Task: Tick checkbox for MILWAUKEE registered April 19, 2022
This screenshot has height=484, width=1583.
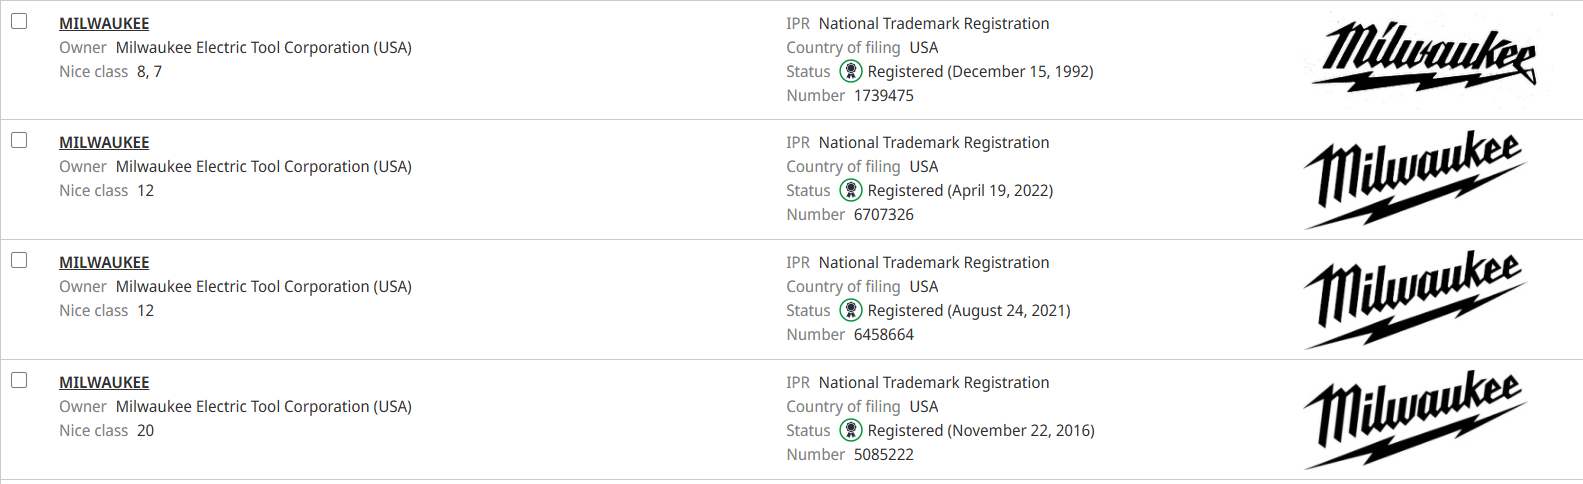Action: pos(19,140)
